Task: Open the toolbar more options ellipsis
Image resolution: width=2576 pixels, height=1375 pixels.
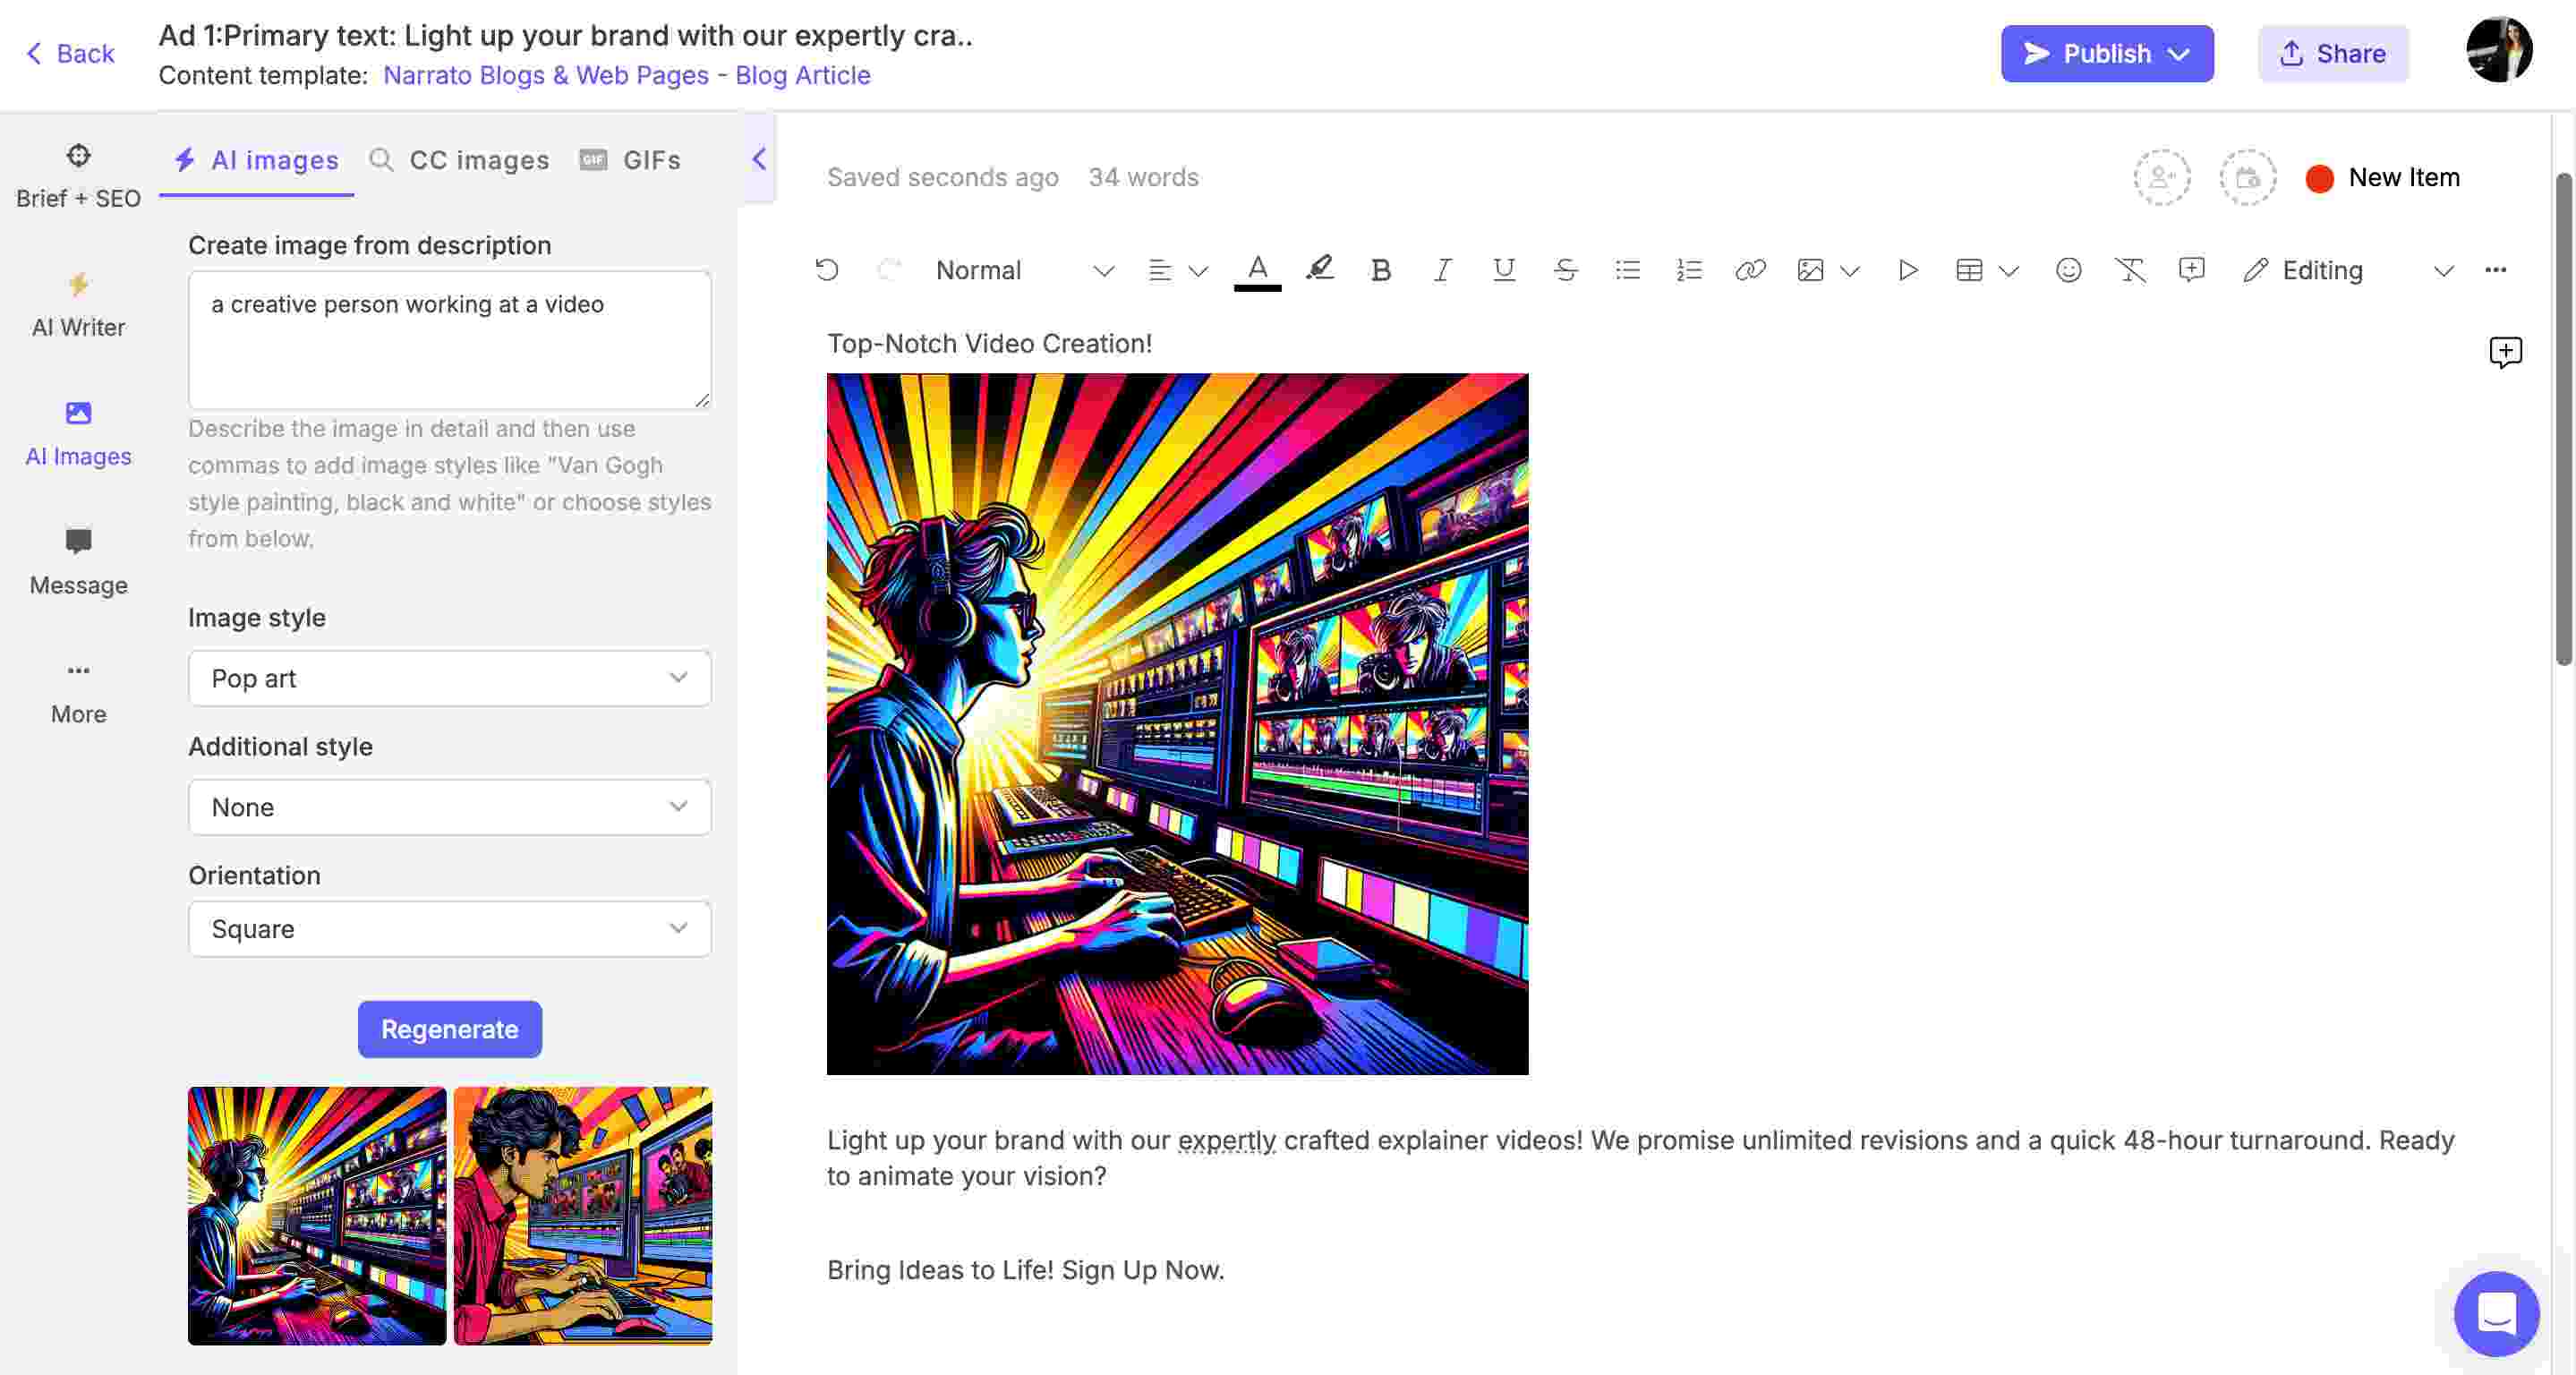Action: 2495,270
